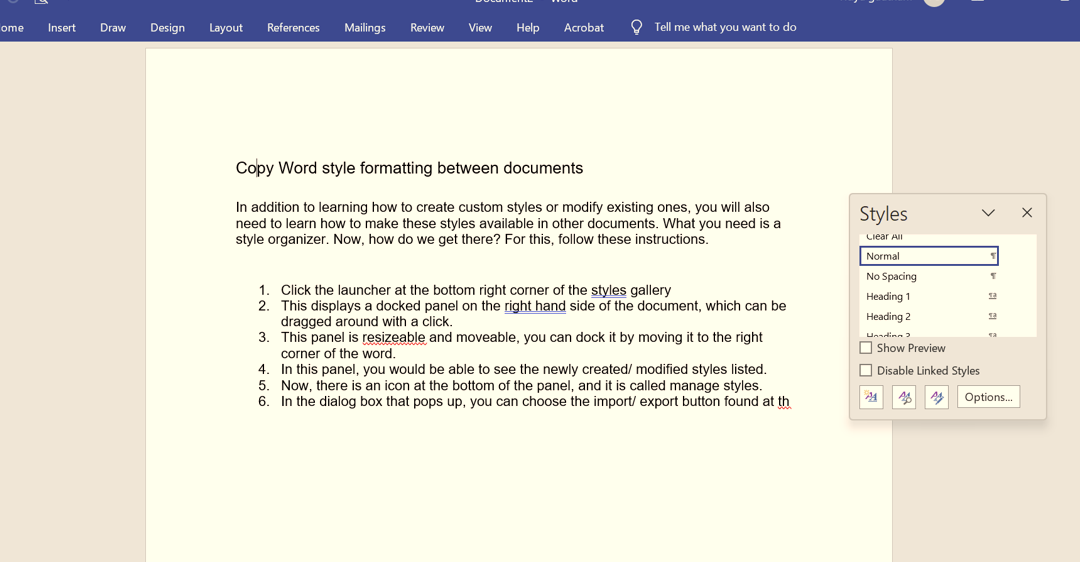The height and width of the screenshot is (562, 1080).
Task: Open the Help tab
Action: [x=528, y=28]
